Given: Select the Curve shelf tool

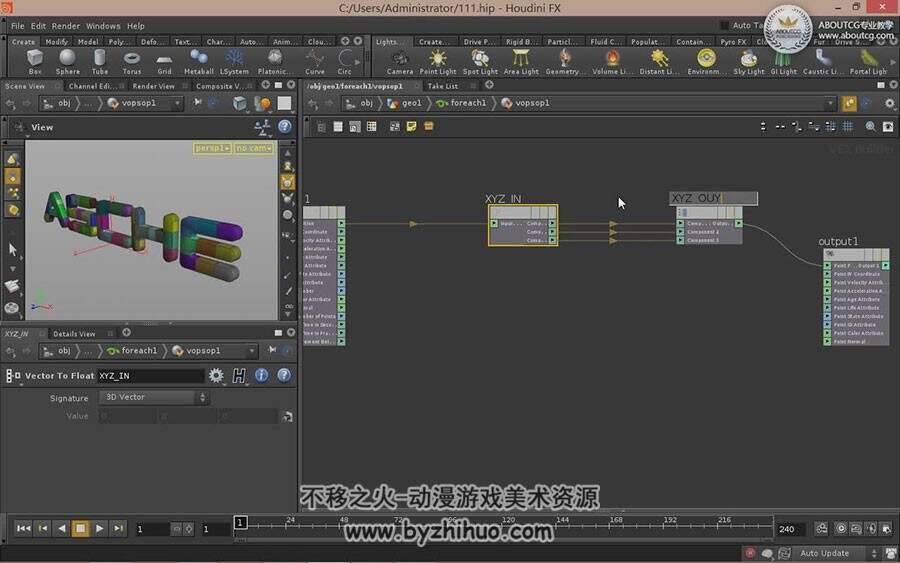Looking at the screenshot, I should [315, 62].
